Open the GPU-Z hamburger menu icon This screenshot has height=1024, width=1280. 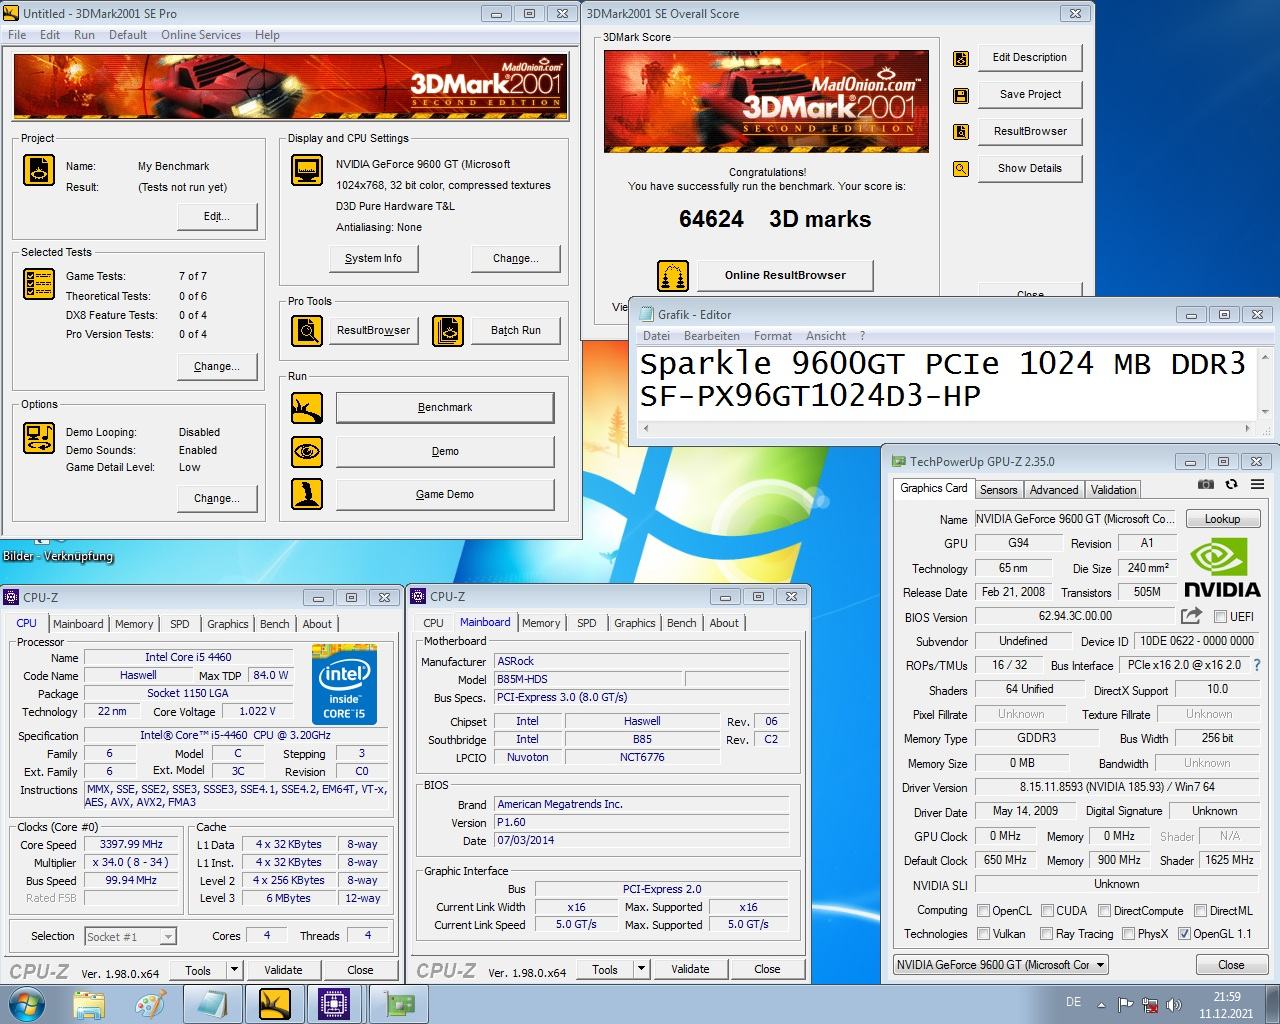click(1256, 484)
